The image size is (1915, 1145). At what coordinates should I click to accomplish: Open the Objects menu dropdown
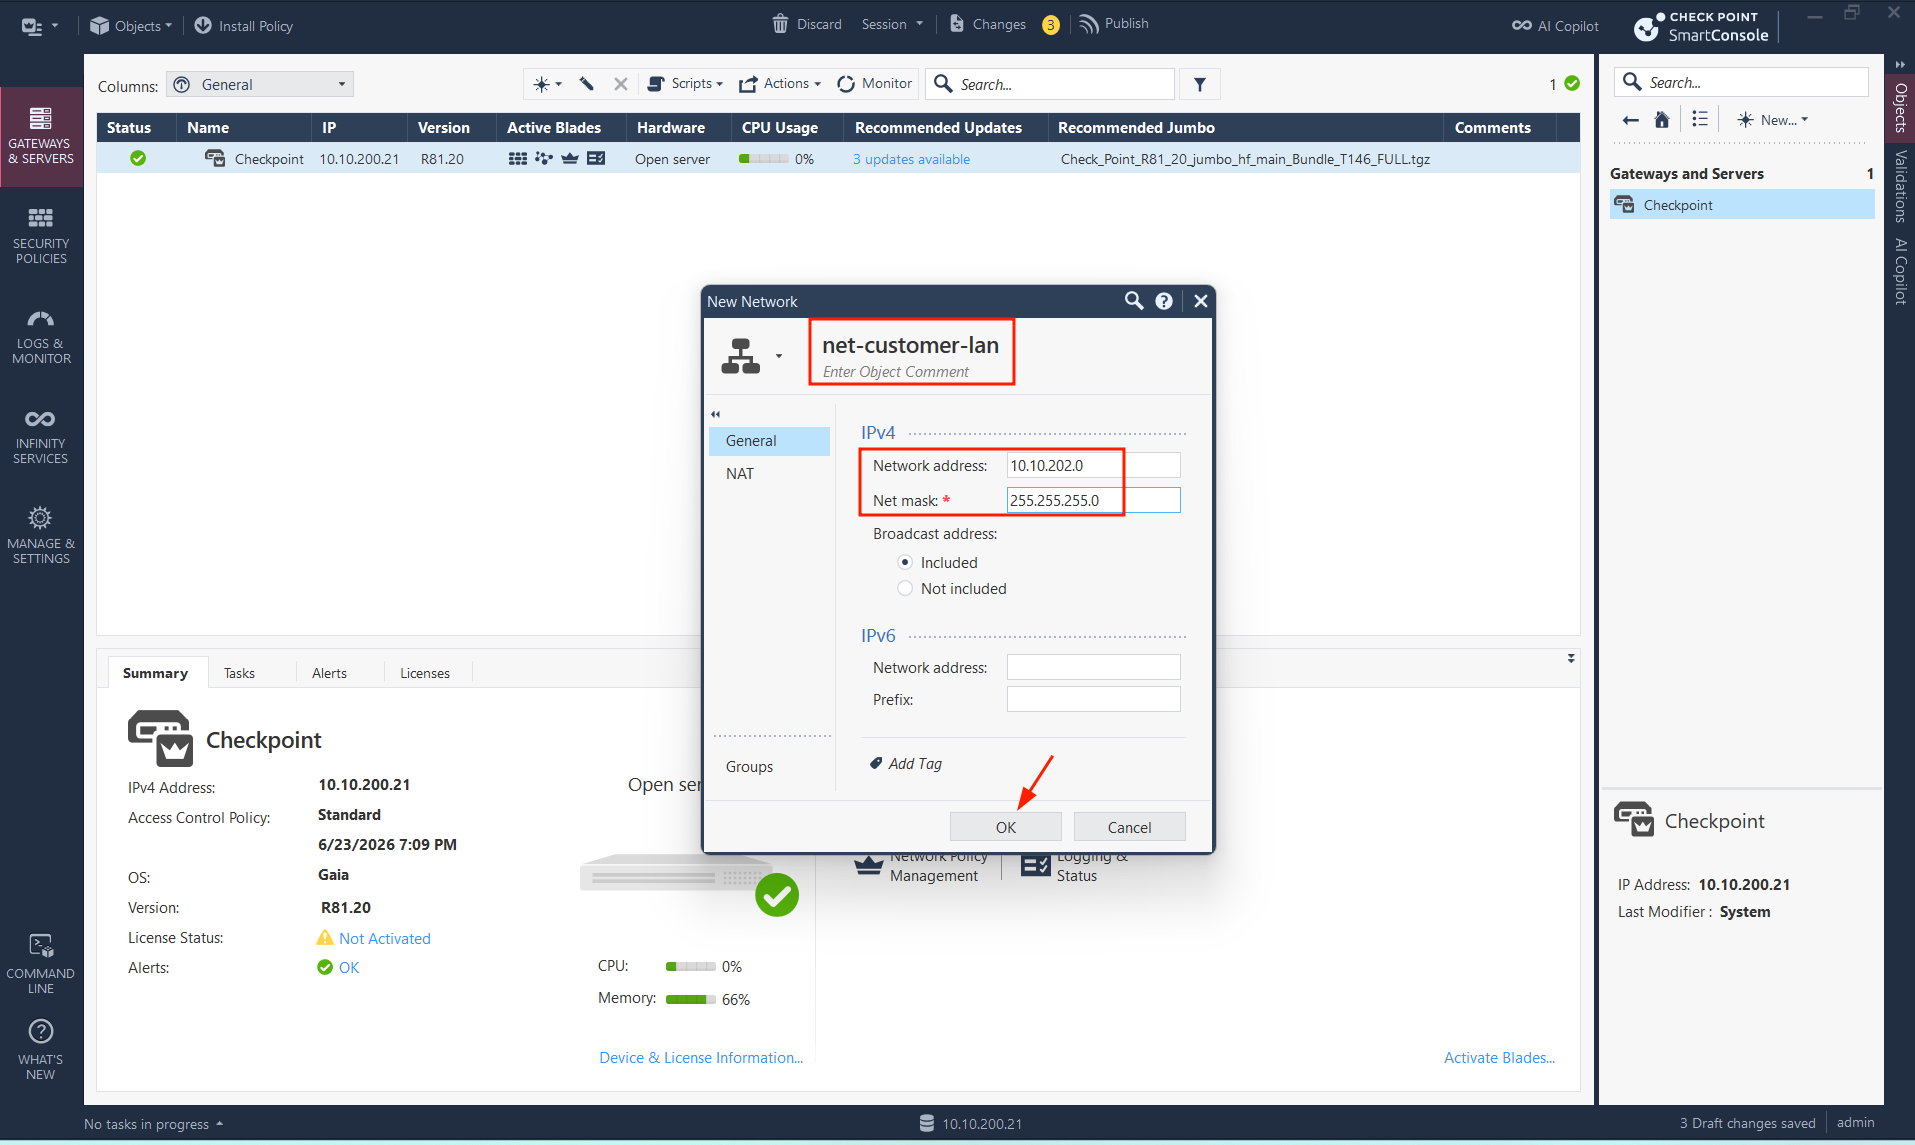pyautogui.click(x=131, y=26)
